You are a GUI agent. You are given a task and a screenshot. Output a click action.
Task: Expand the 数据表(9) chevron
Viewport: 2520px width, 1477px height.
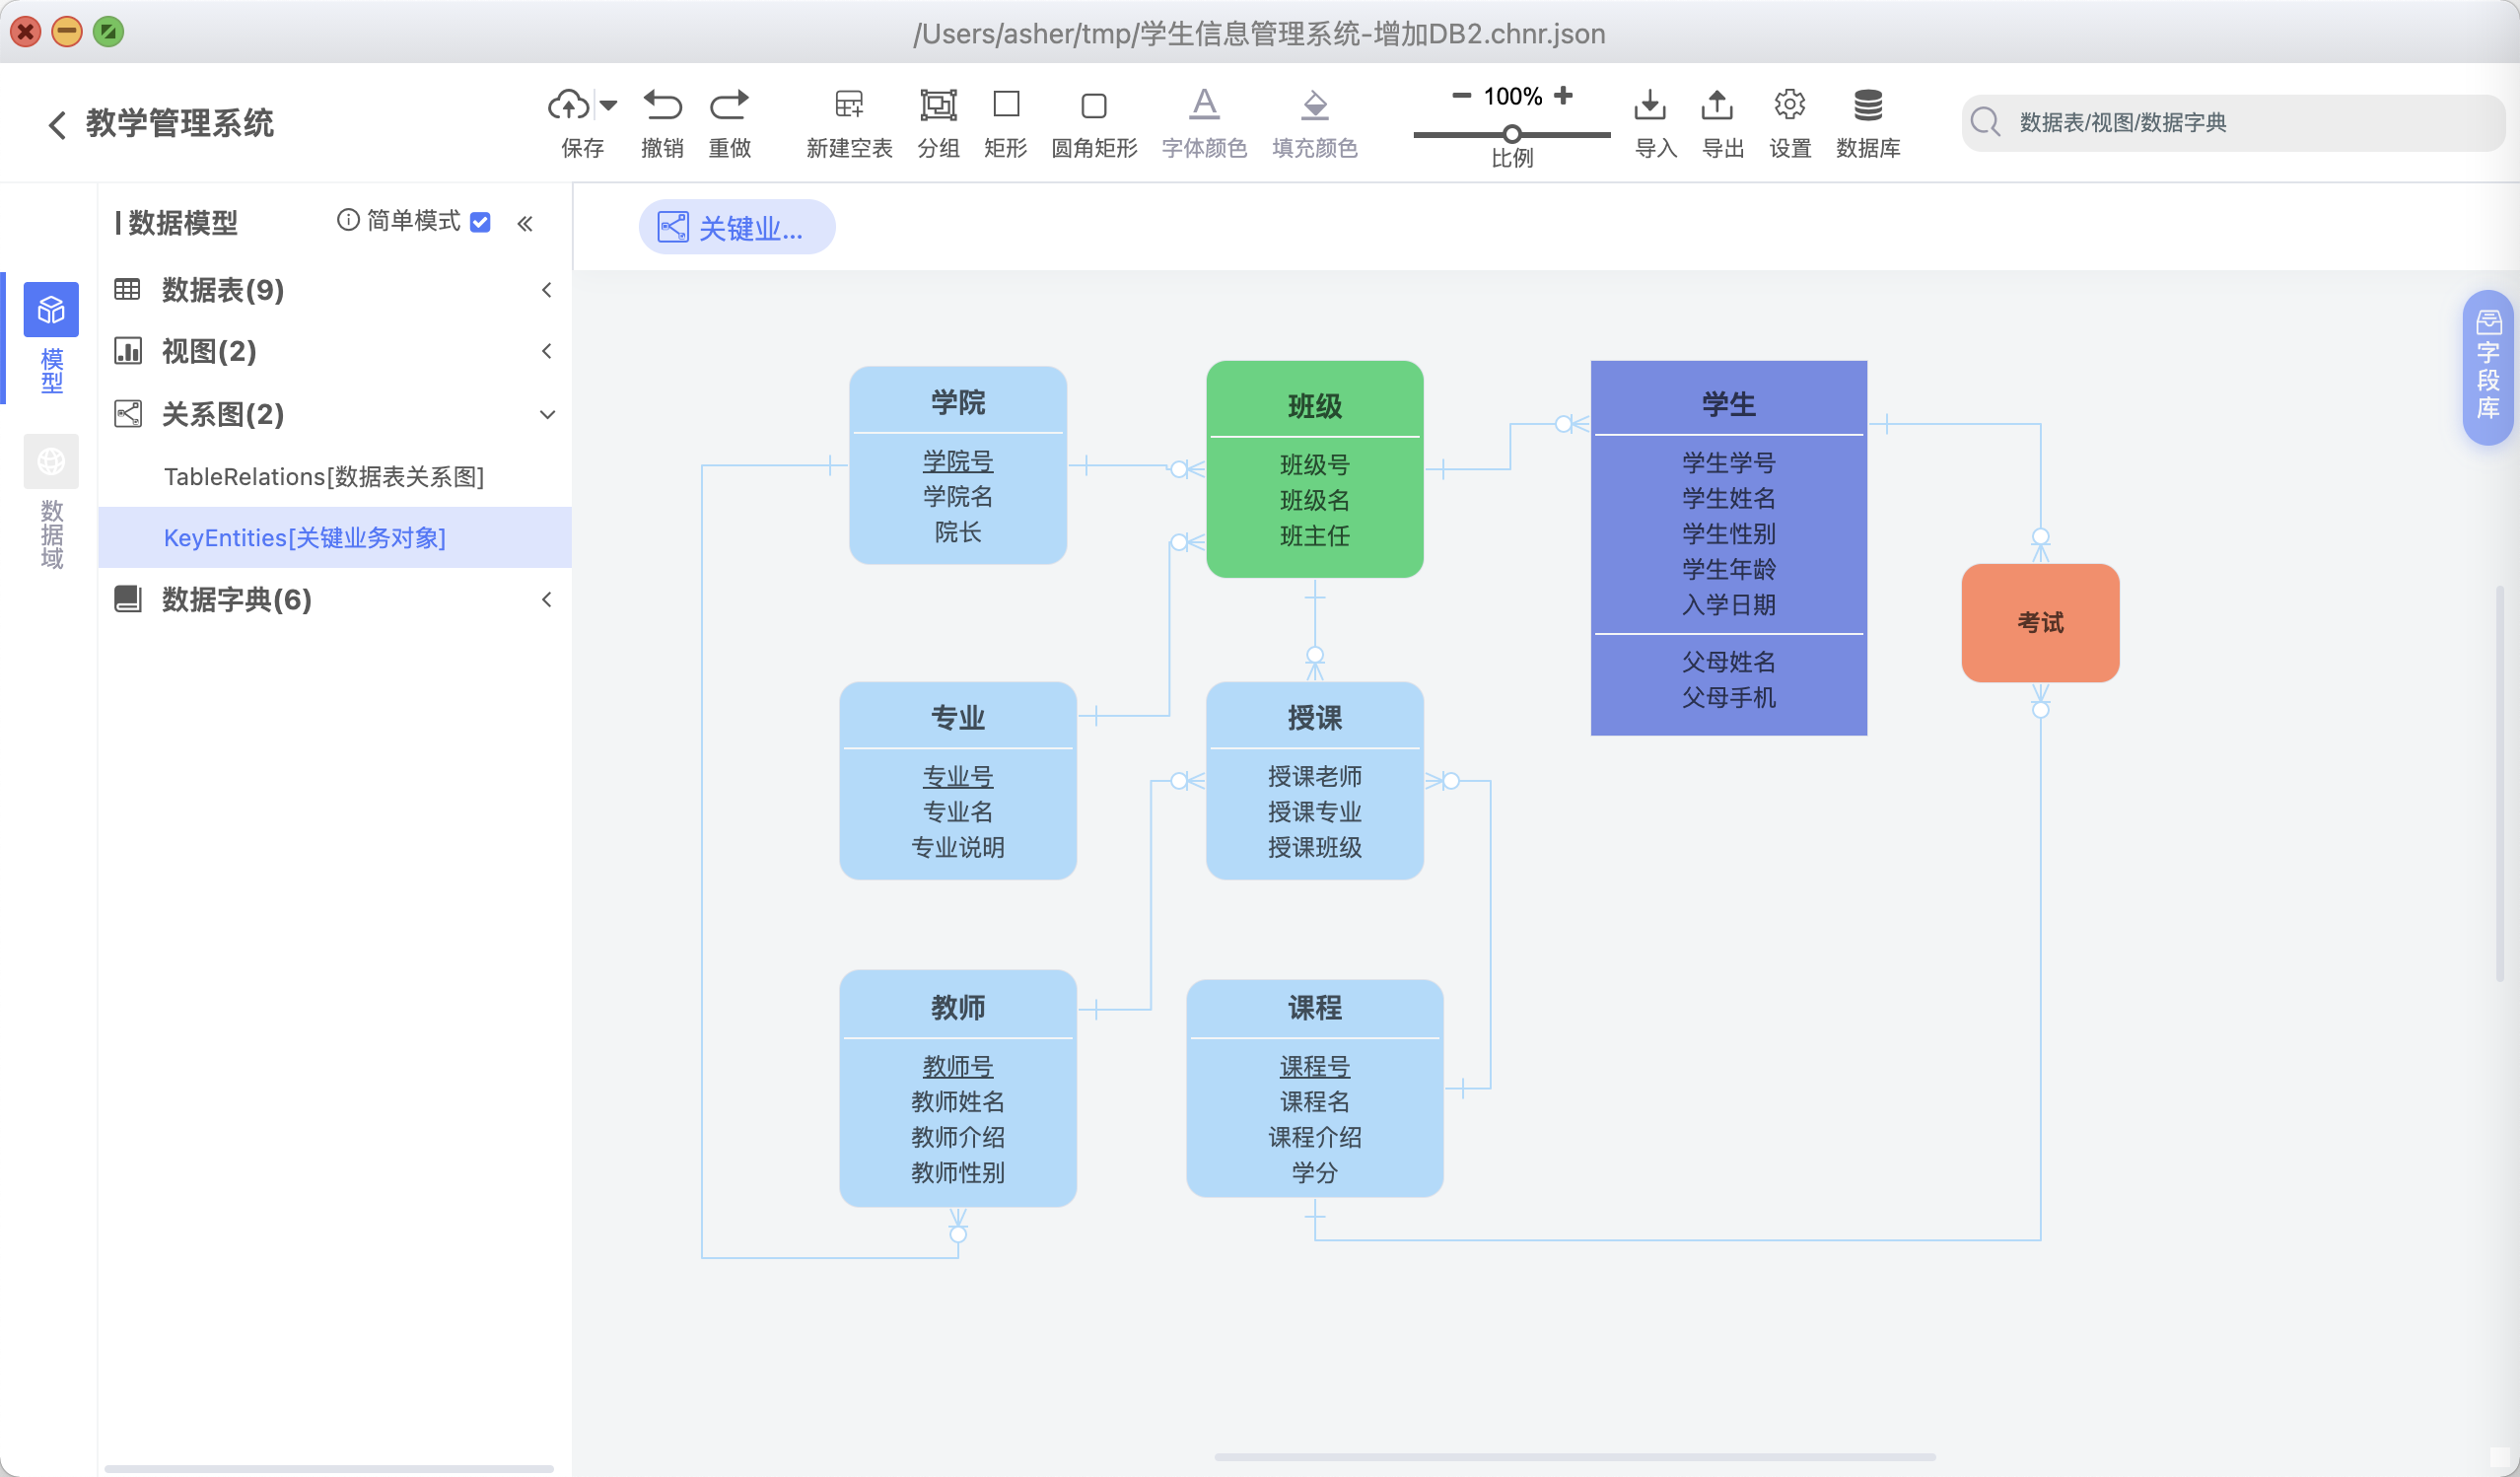[x=546, y=290]
